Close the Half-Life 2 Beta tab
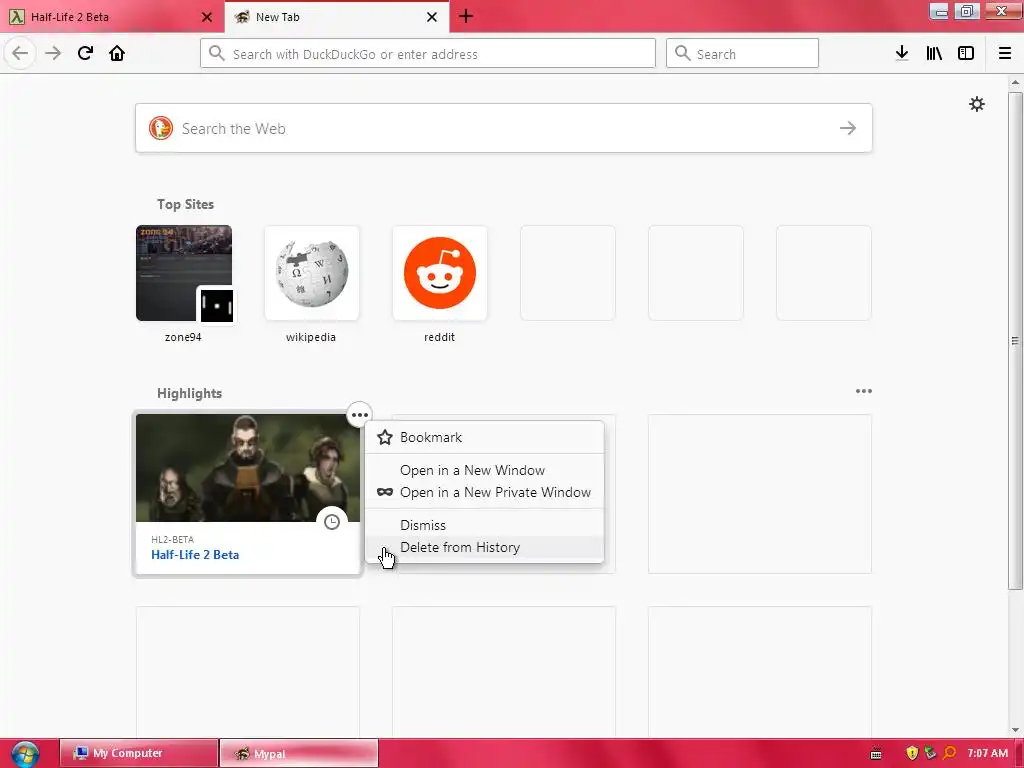Viewport: 1024px width, 768px height. (x=207, y=17)
